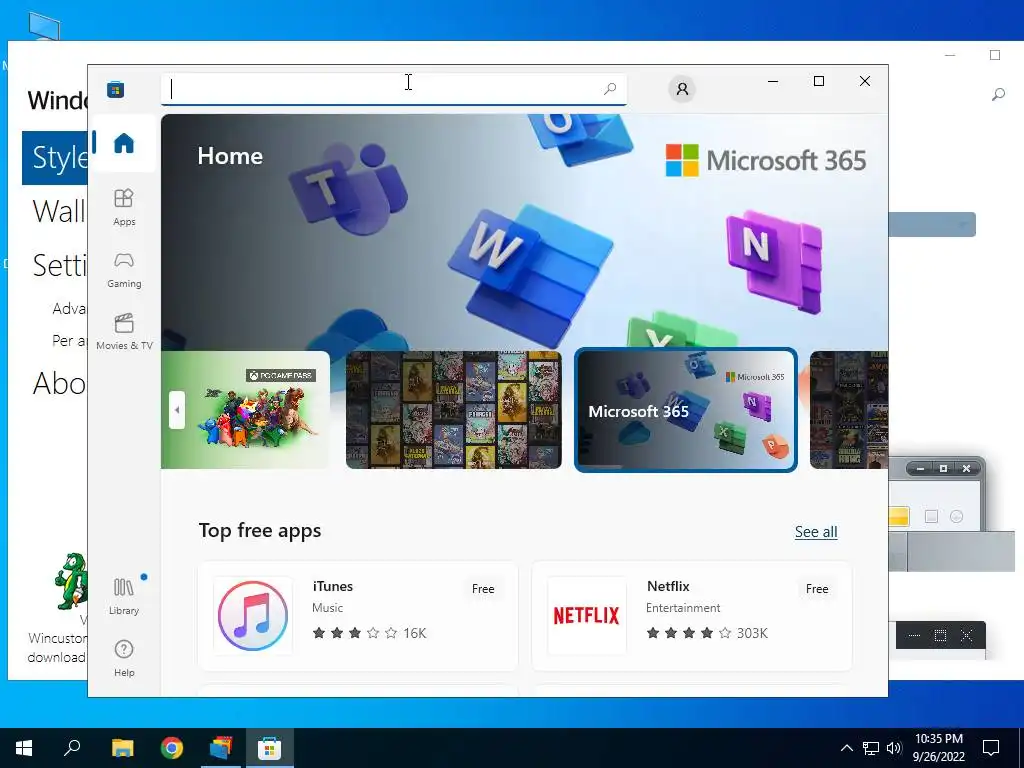Screen dimensions: 1024x768
Task: Open volume control tray icon
Action: [x=894, y=748]
